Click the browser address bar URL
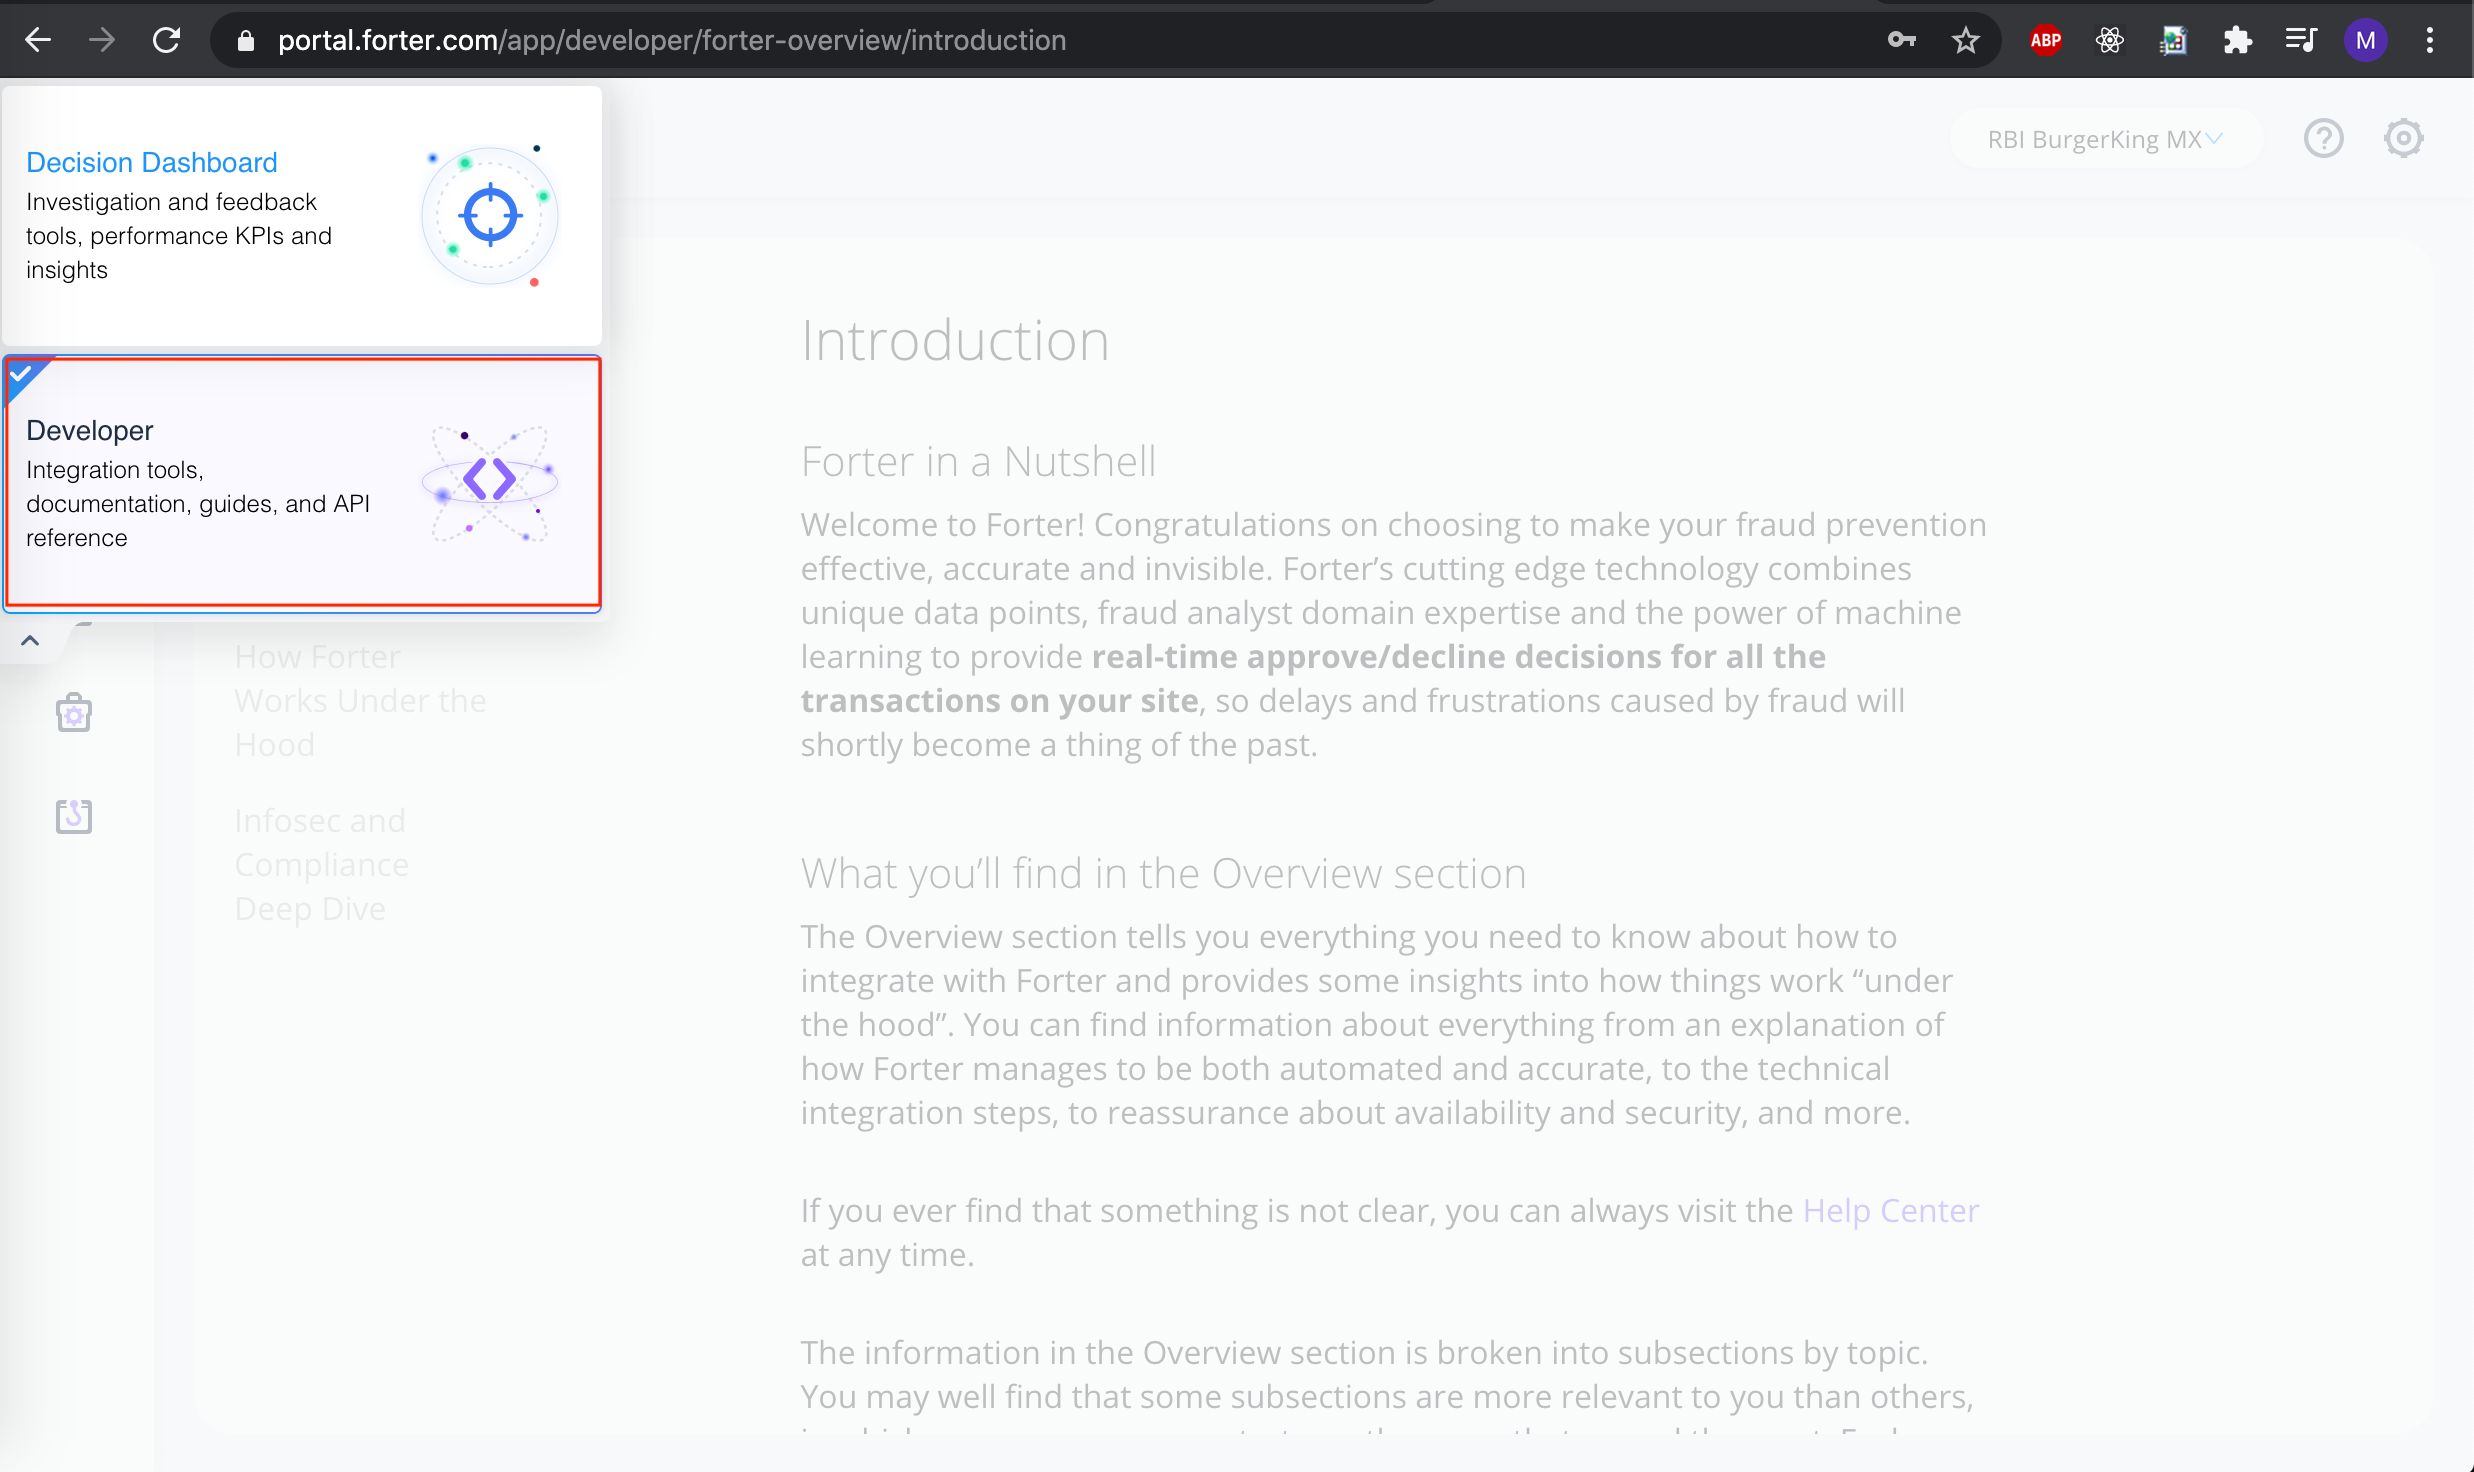This screenshot has width=2474, height=1472. [x=670, y=40]
